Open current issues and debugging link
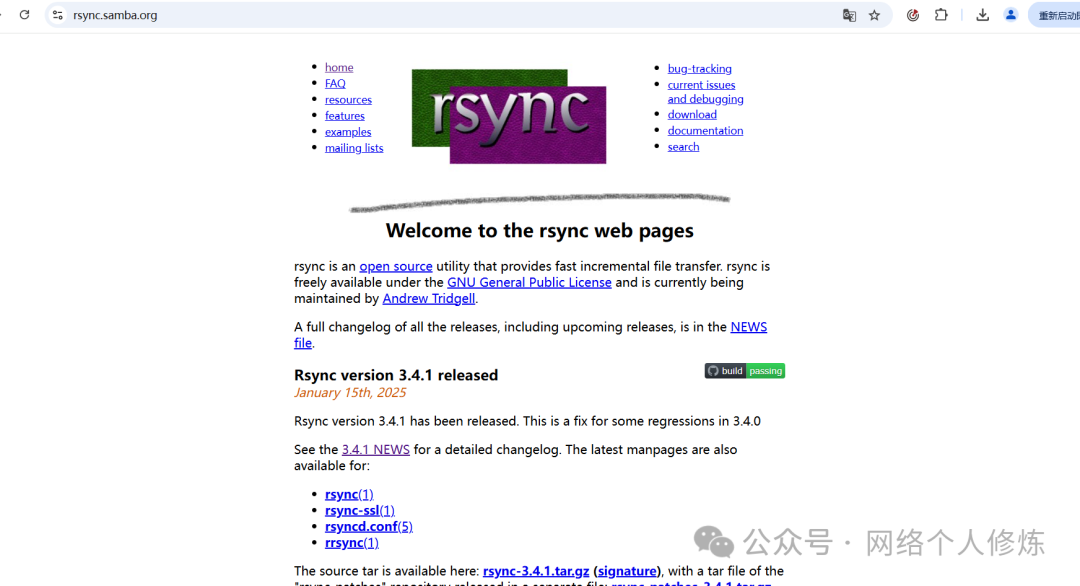Screen dimensions: 1080x586 tap(705, 92)
